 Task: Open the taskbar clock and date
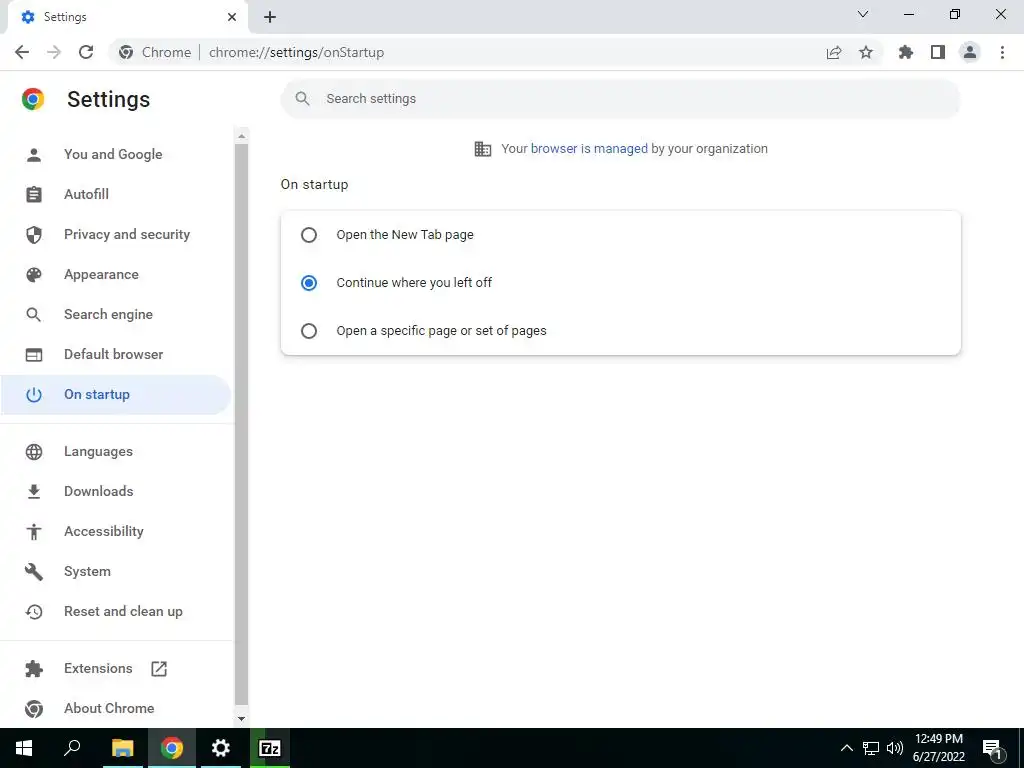938,748
